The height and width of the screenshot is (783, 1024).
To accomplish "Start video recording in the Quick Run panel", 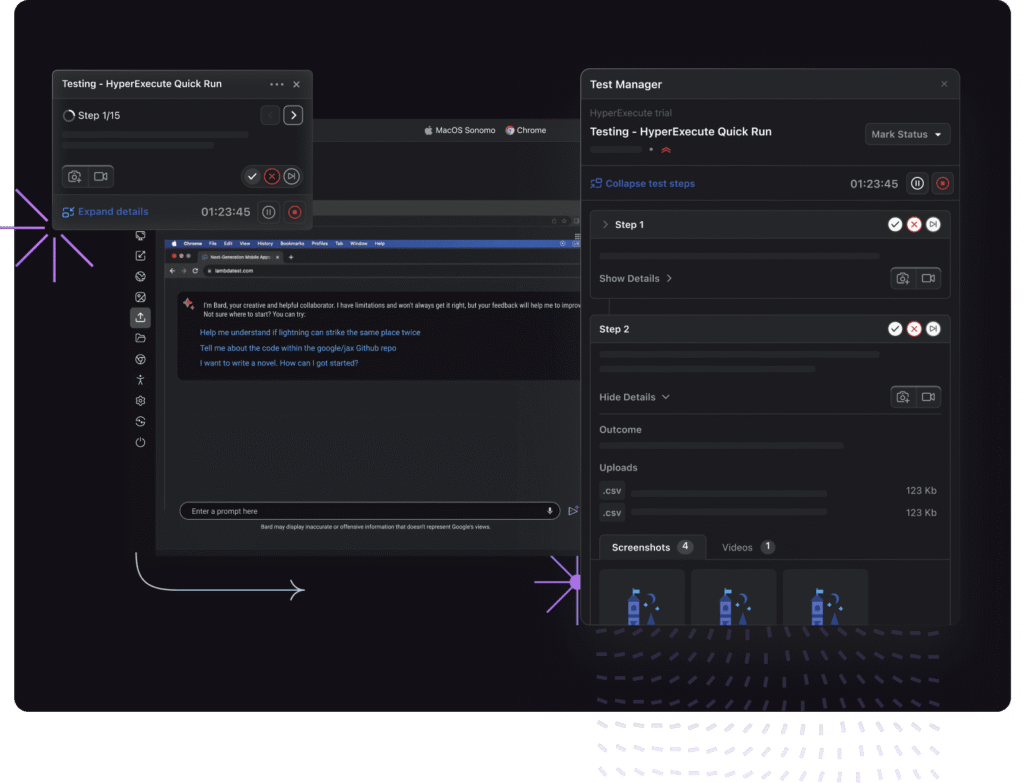I will [101, 176].
